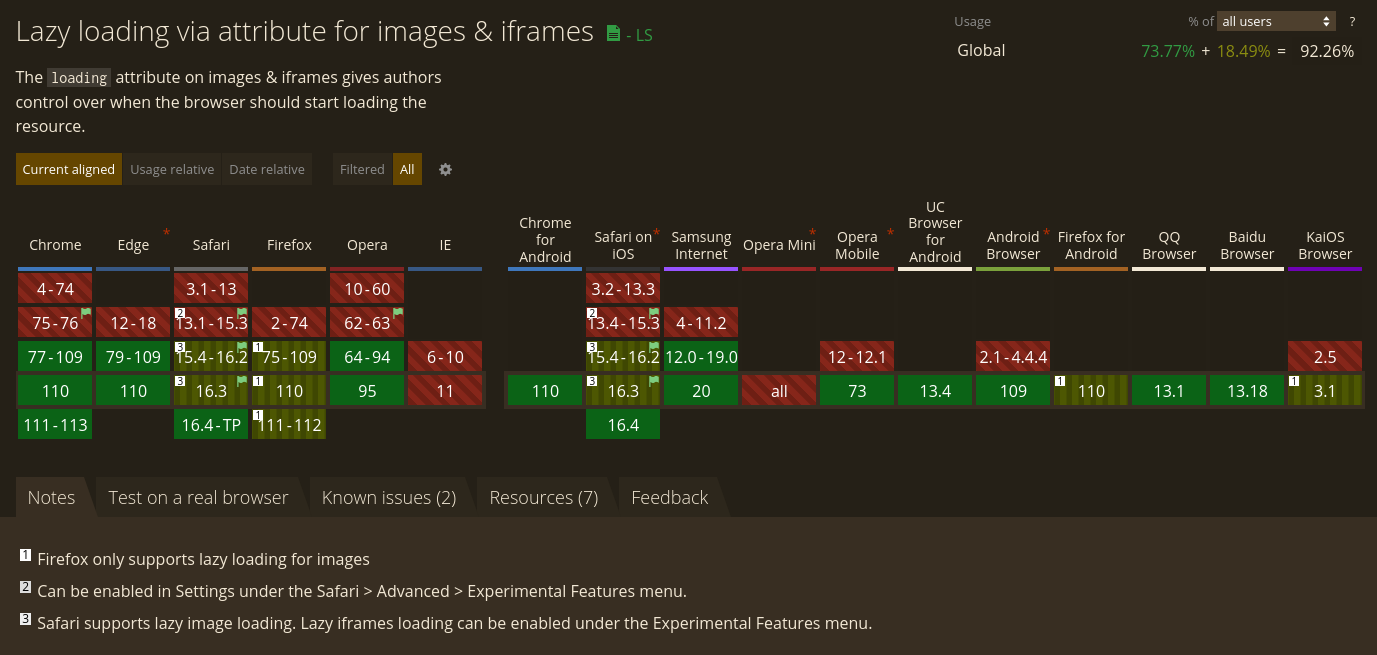1377x655 pixels.
Task: Open the all users dropdown
Action: [1277, 21]
